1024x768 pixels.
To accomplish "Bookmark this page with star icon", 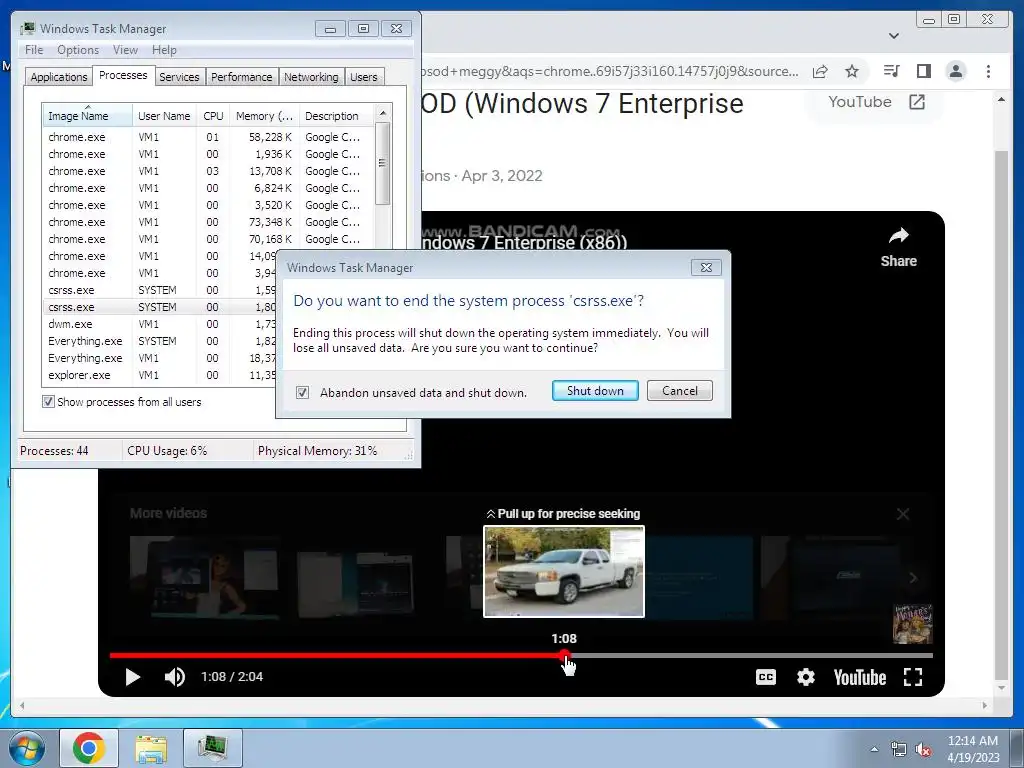I will pyautogui.click(x=852, y=71).
